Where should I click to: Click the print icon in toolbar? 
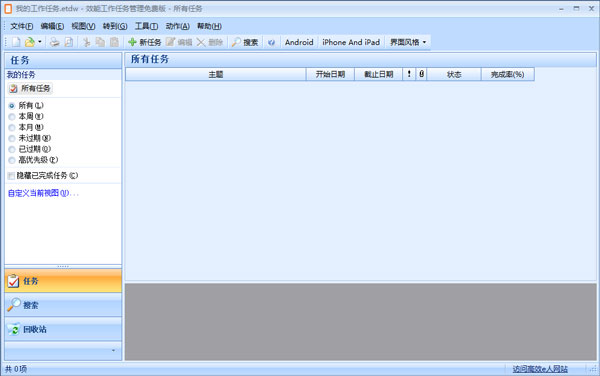pos(55,42)
